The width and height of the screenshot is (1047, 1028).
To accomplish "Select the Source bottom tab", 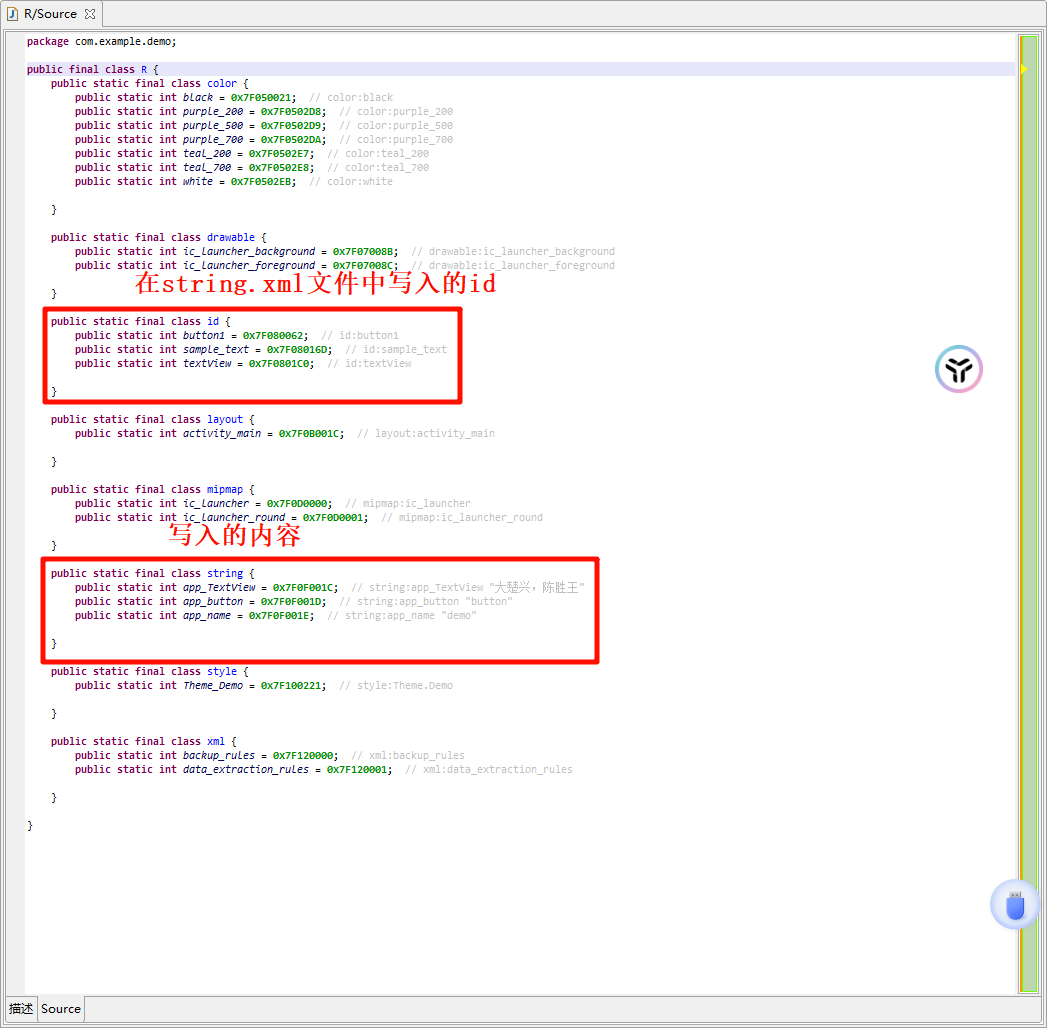I will click(61, 1008).
